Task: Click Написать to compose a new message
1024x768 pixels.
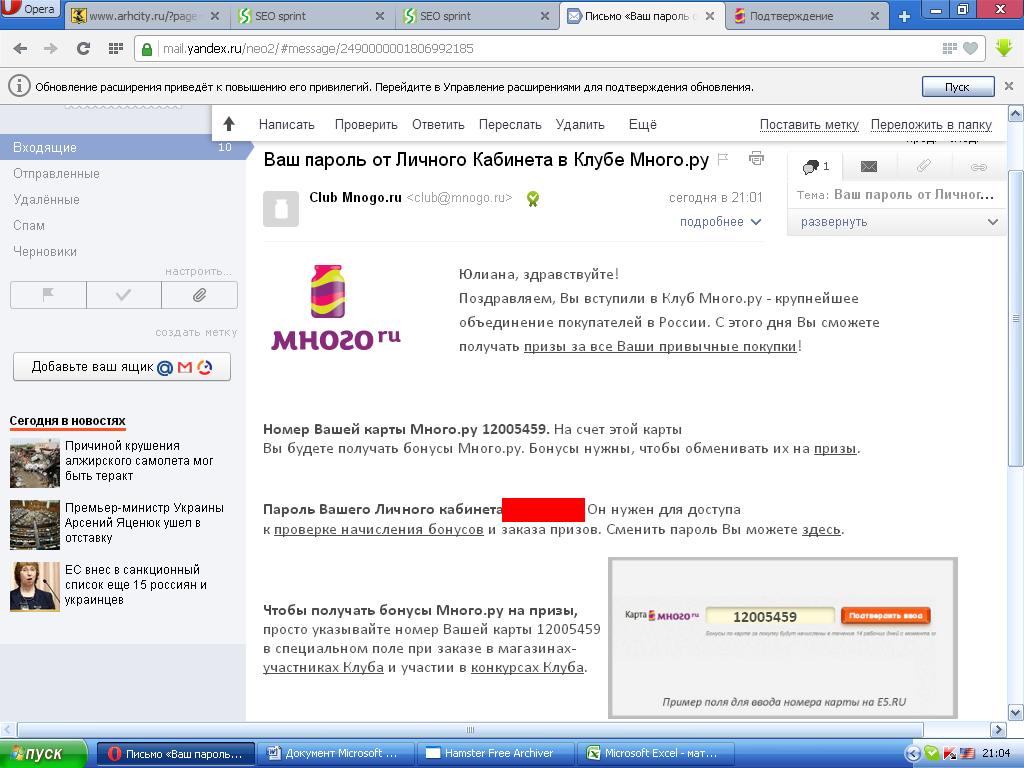Action: click(x=287, y=125)
